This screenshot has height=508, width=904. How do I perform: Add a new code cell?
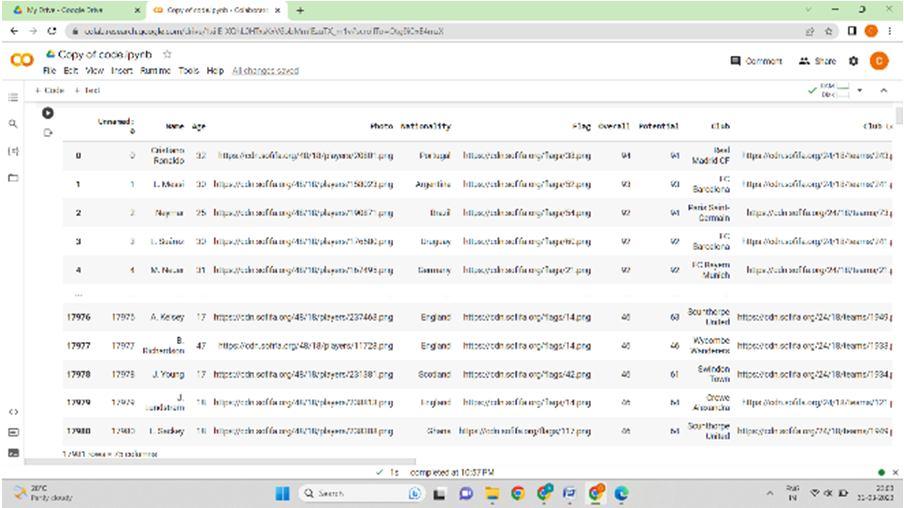50,91
